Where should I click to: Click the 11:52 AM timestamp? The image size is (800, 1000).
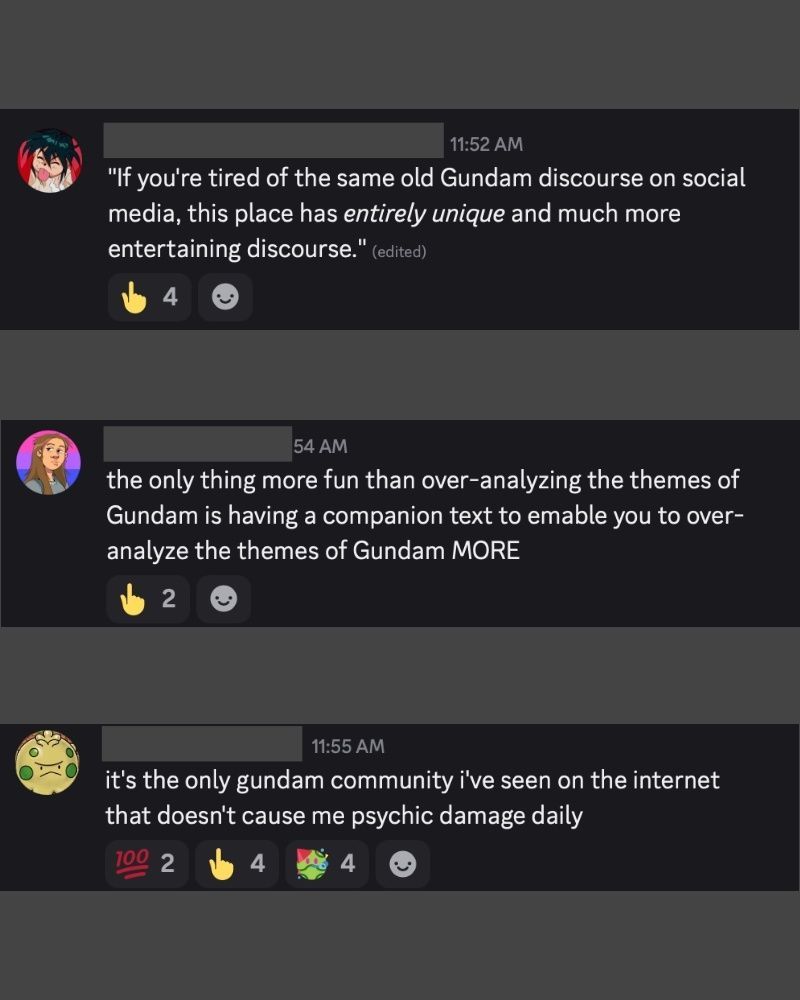coord(486,144)
